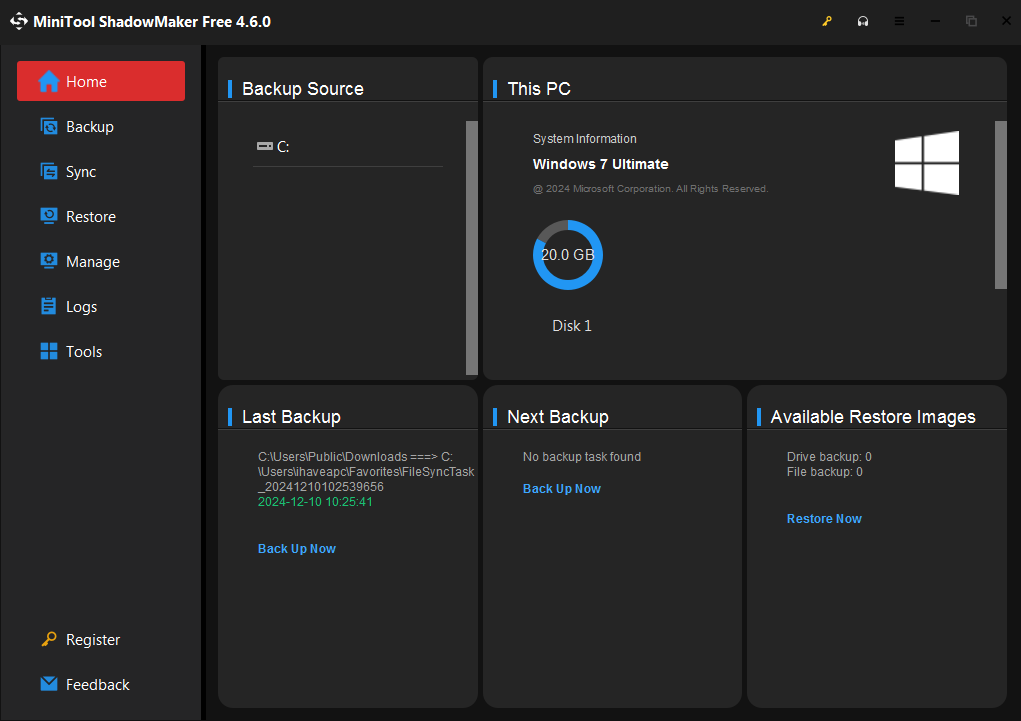
Task: Switch to the Sync page label
Action: click(81, 172)
